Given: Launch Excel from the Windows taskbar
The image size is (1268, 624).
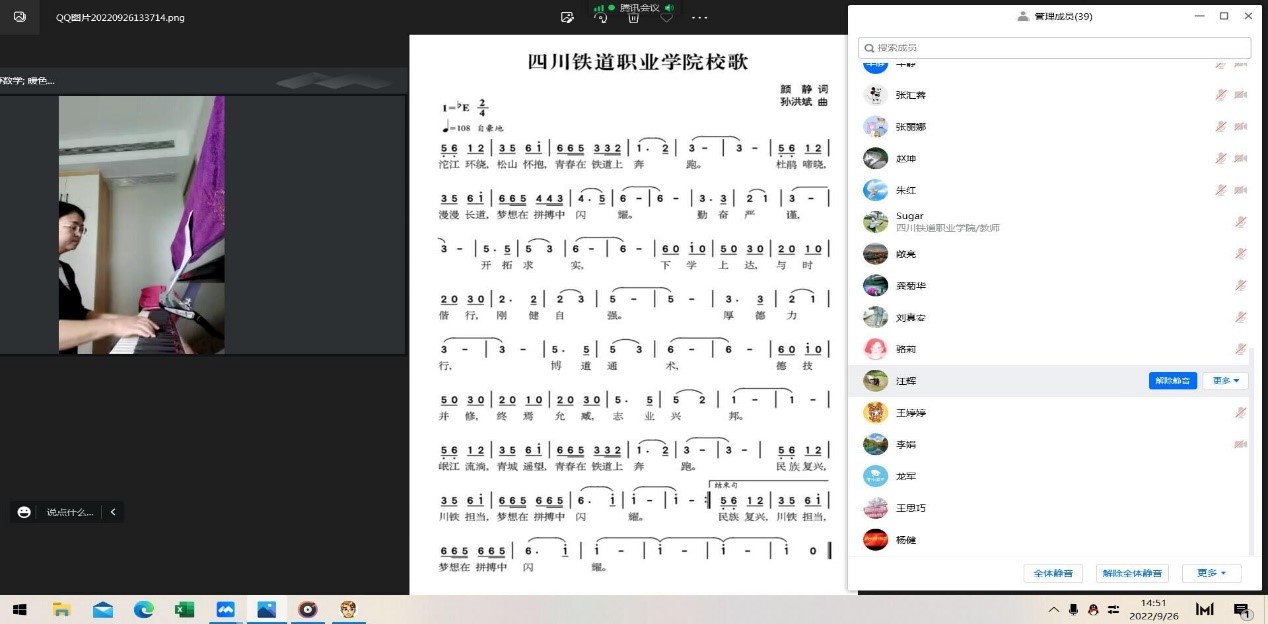Looking at the screenshot, I should click(x=184, y=609).
